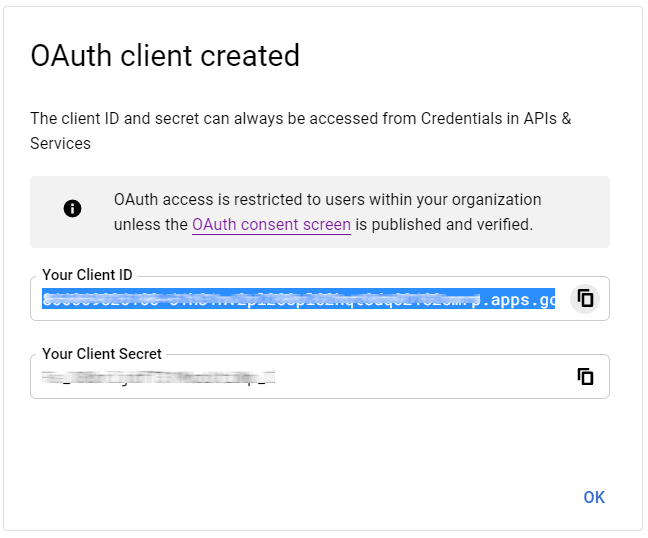Click the "Your Client Secret" field label

coord(102,353)
